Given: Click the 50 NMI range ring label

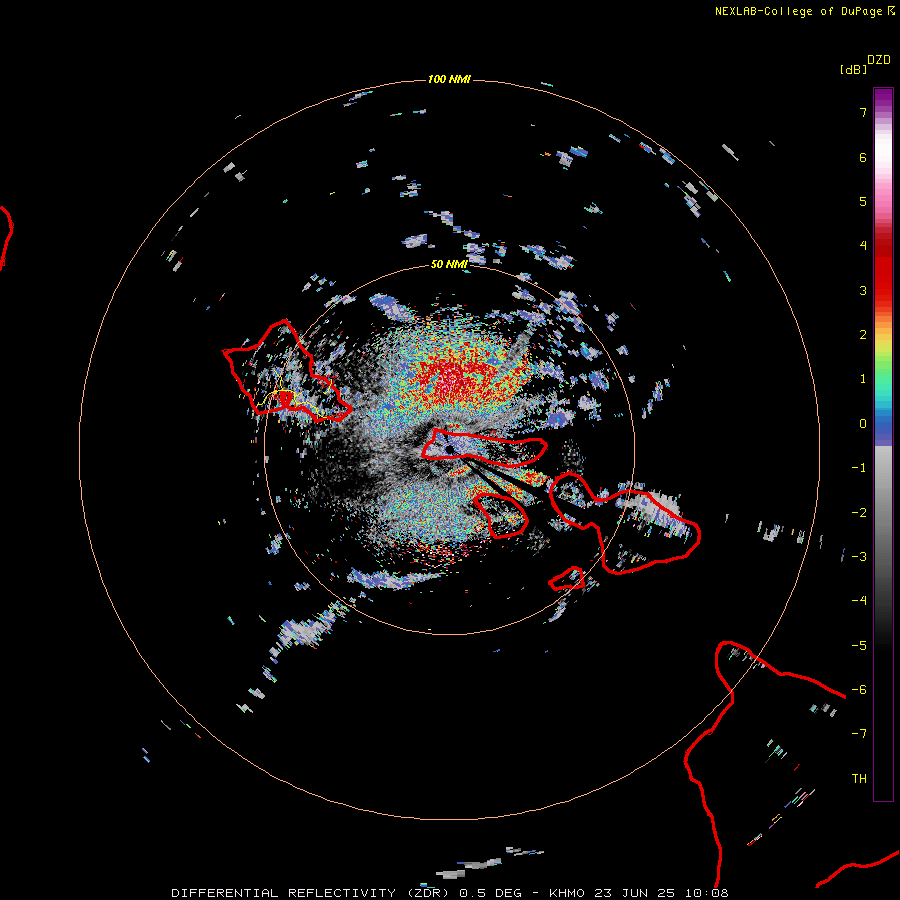Looking at the screenshot, I should [x=449, y=264].
